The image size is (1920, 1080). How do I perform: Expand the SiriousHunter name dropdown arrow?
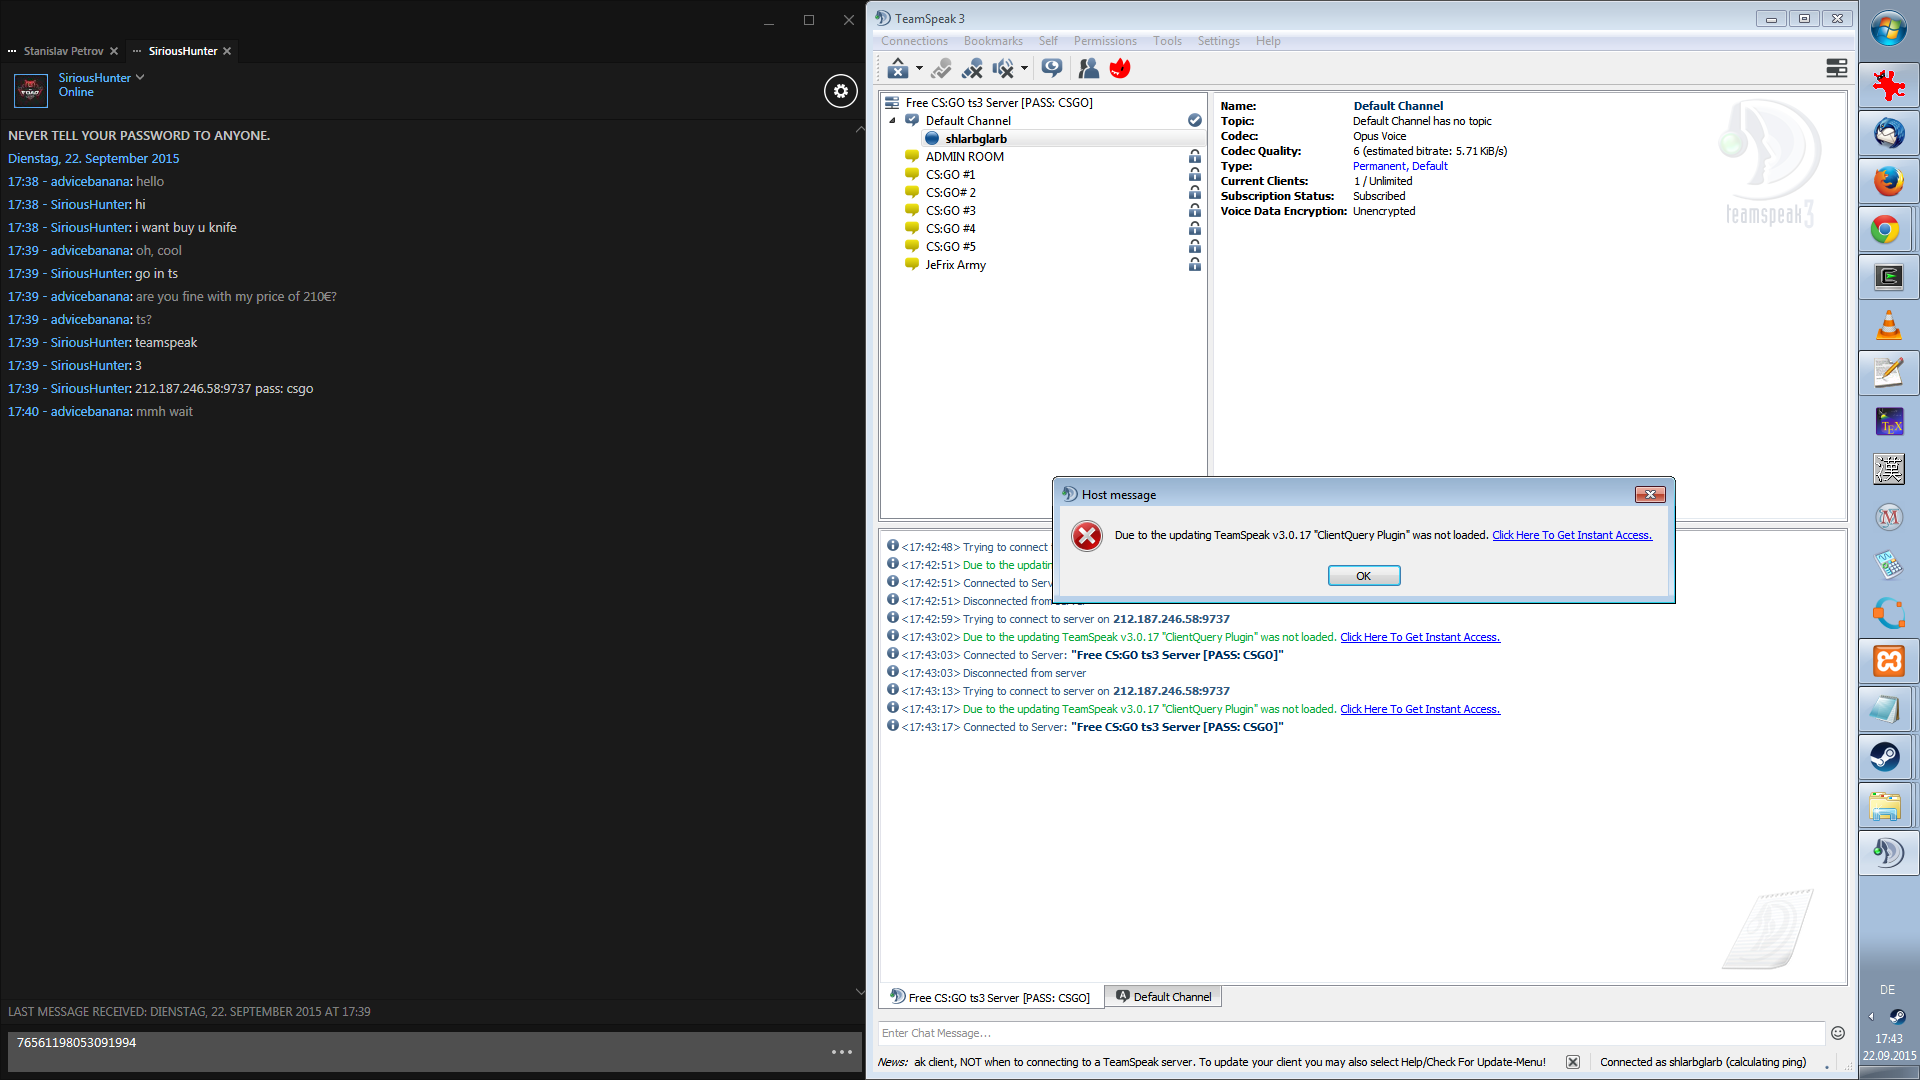click(x=140, y=77)
